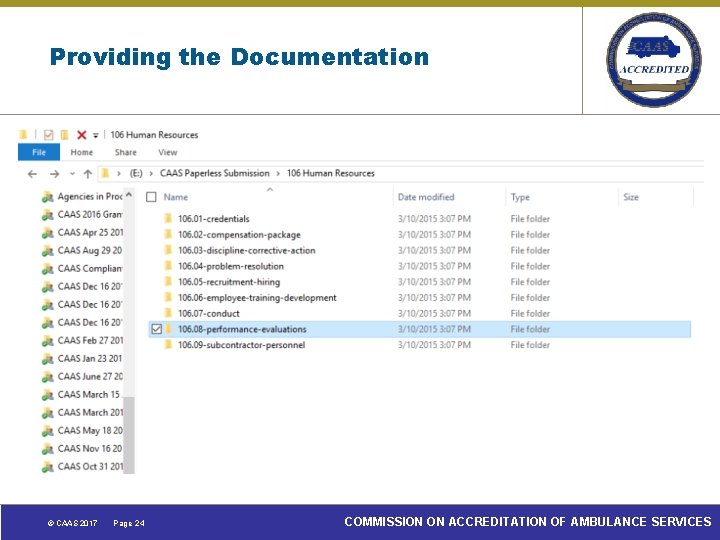Click the CAAS Oct 31 shared-folder icon
Viewport: 720px width, 540px height.
[x=48, y=467]
